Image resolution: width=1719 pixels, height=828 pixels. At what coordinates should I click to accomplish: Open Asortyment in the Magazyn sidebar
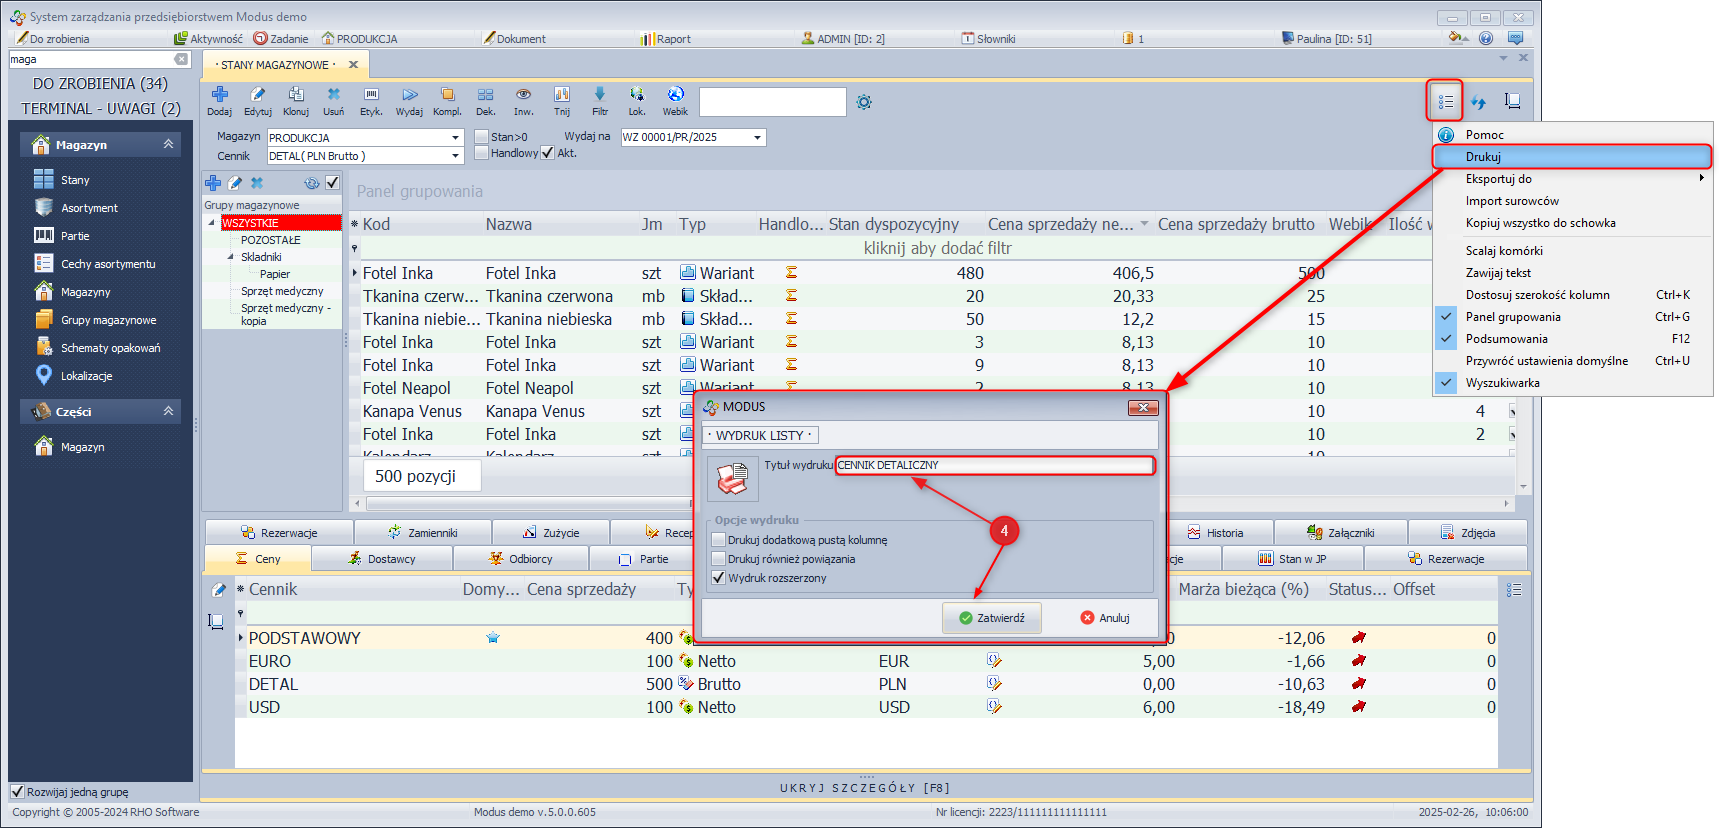(89, 208)
